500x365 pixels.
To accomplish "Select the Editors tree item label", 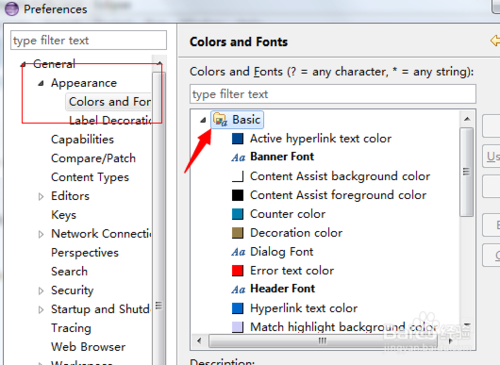I will 70,196.
